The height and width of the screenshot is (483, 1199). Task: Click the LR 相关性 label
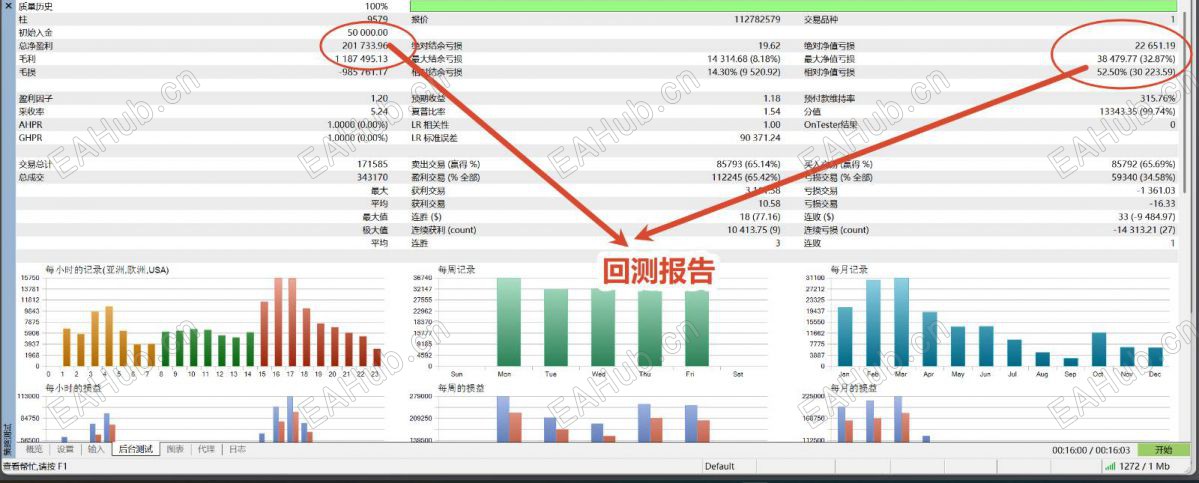(431, 125)
